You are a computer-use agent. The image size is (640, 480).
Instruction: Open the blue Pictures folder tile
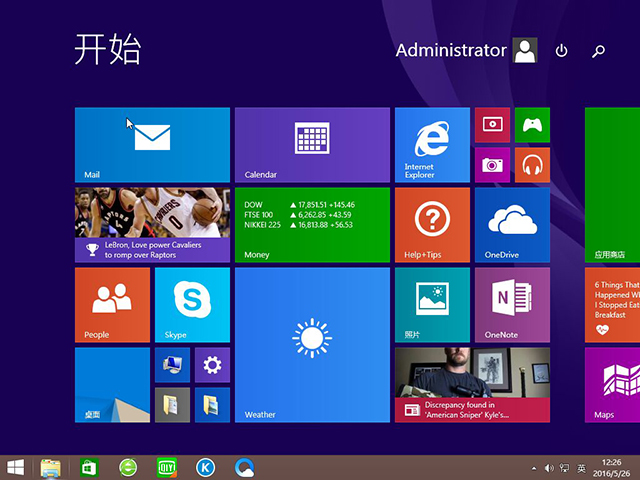[212, 405]
